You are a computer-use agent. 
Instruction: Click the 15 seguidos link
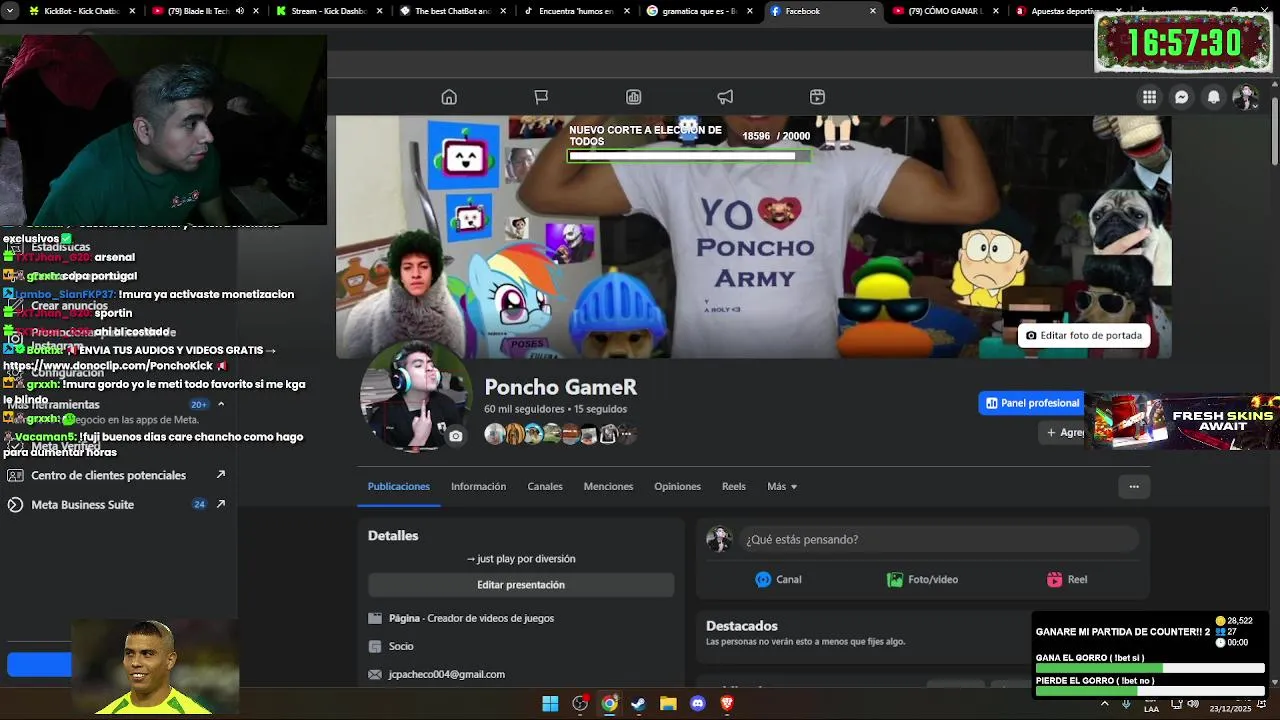tap(600, 409)
